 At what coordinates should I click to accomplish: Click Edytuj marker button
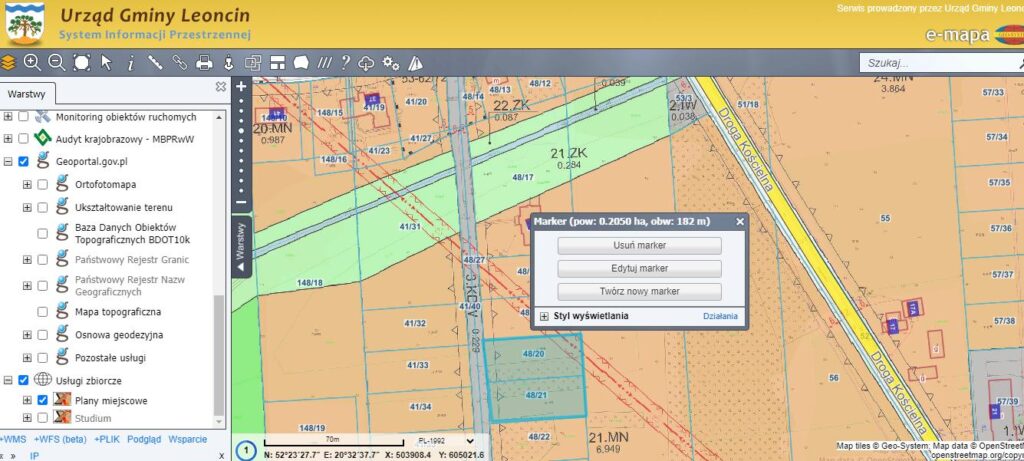pos(639,268)
